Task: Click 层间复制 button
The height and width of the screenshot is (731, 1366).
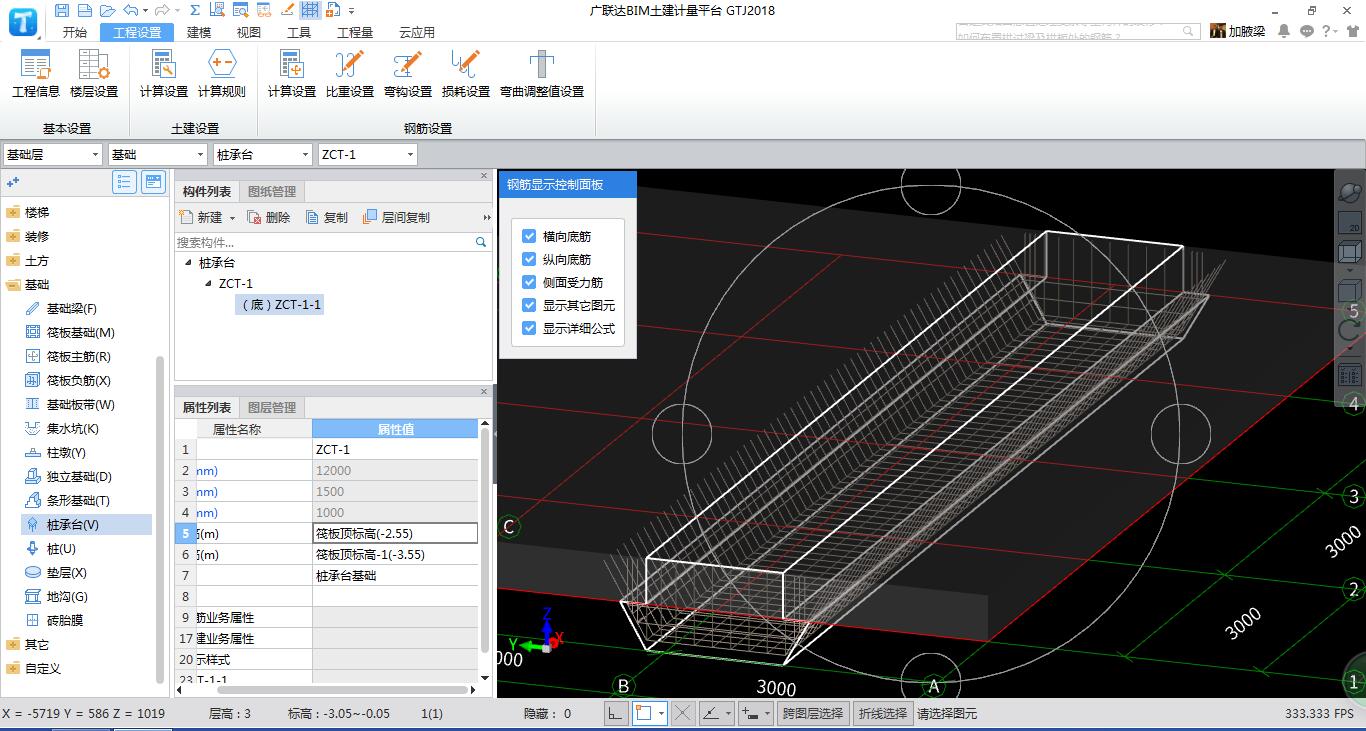Action: point(396,218)
